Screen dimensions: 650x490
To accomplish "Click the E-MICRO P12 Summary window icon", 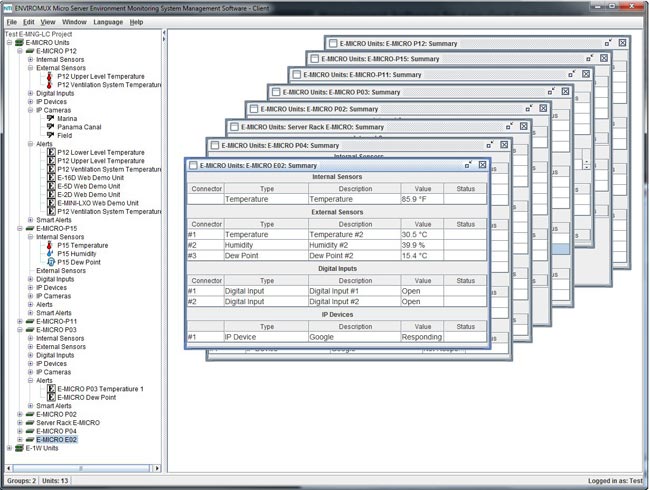I will (x=333, y=44).
